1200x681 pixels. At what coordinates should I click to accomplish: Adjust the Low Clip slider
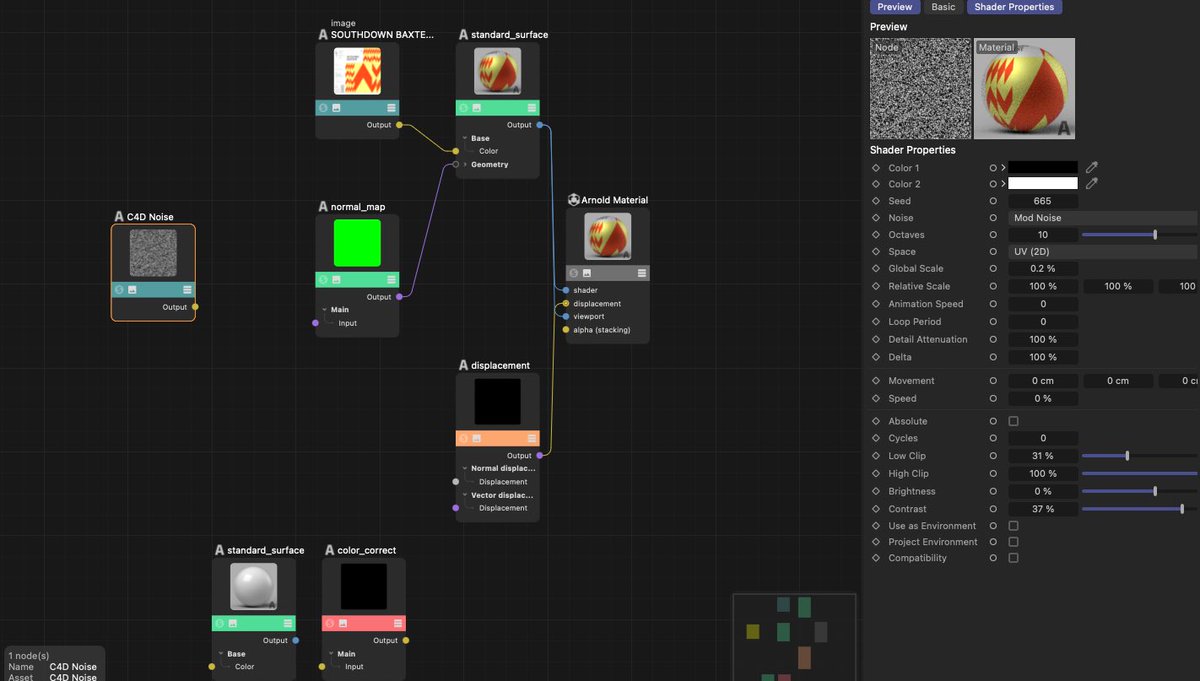click(x=1139, y=456)
